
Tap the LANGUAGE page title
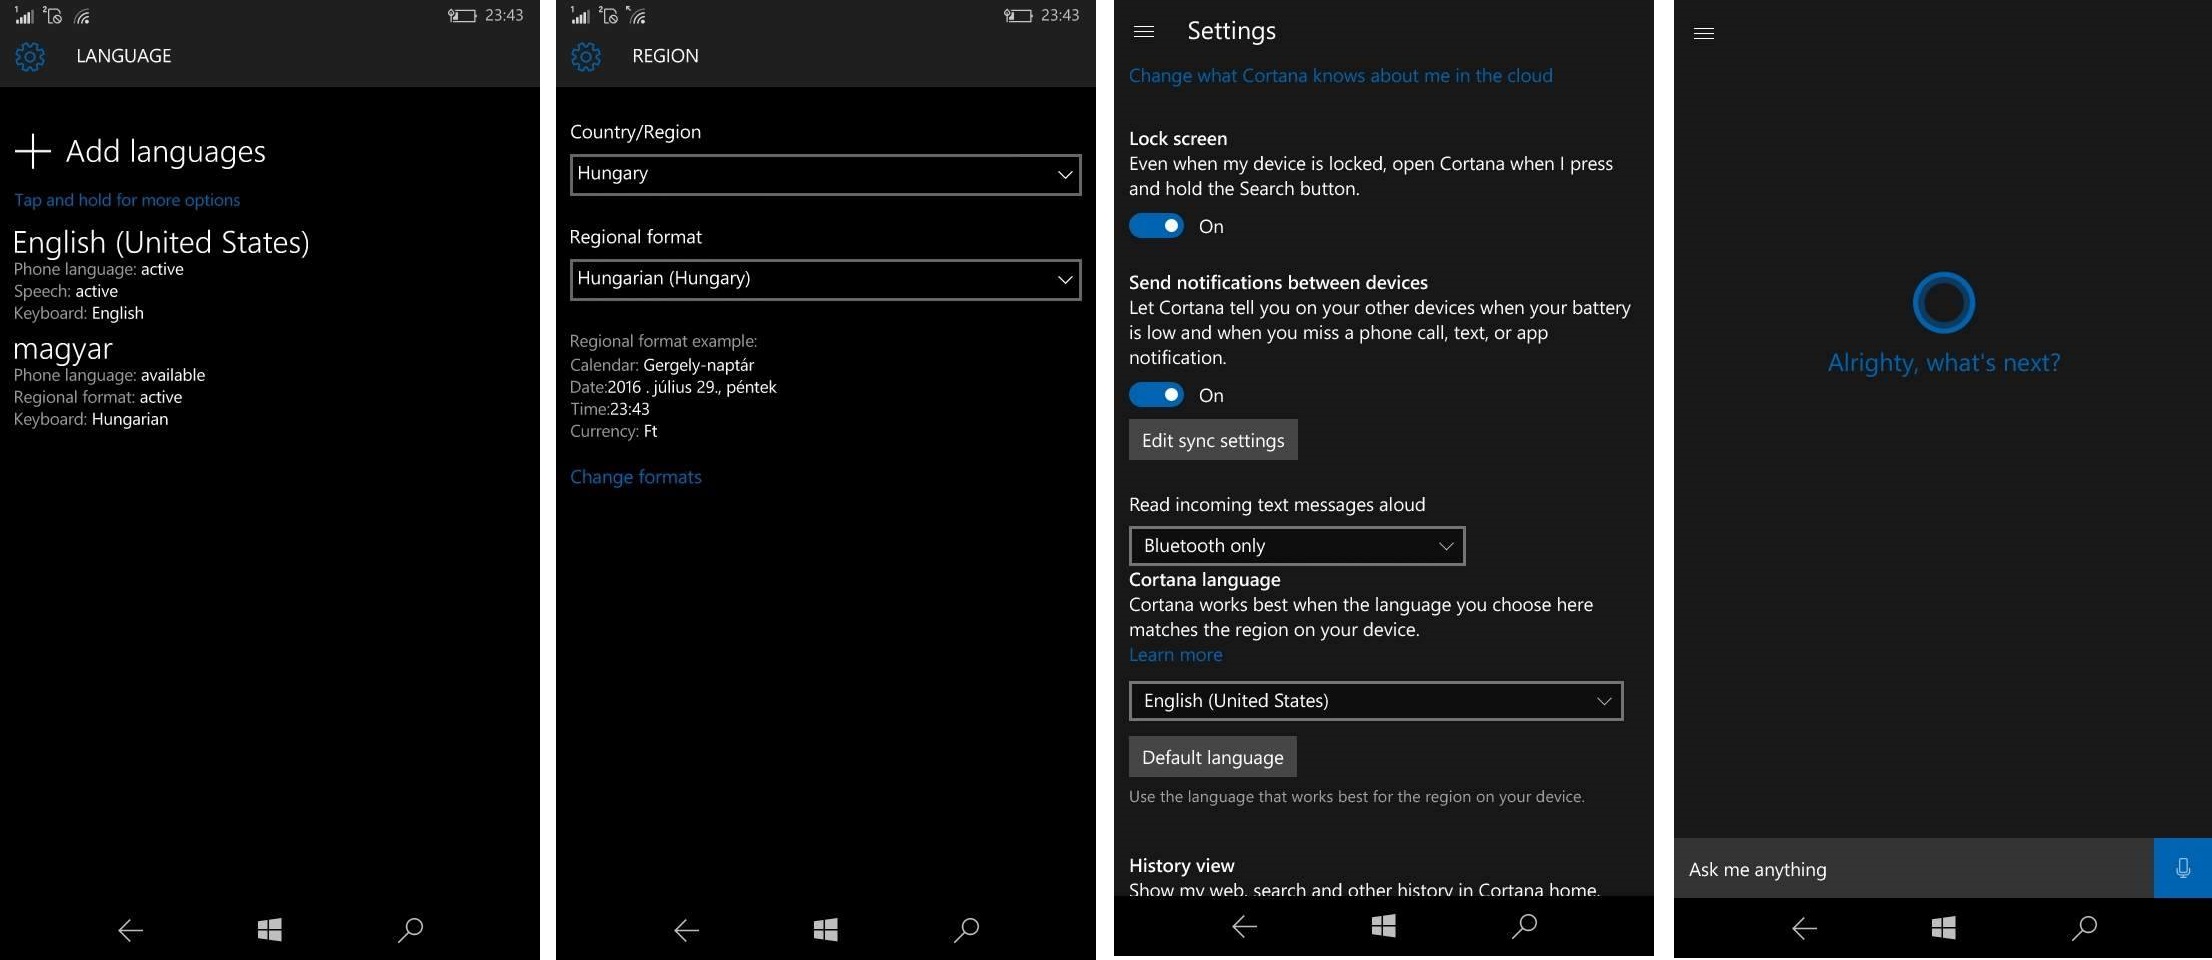coord(124,56)
